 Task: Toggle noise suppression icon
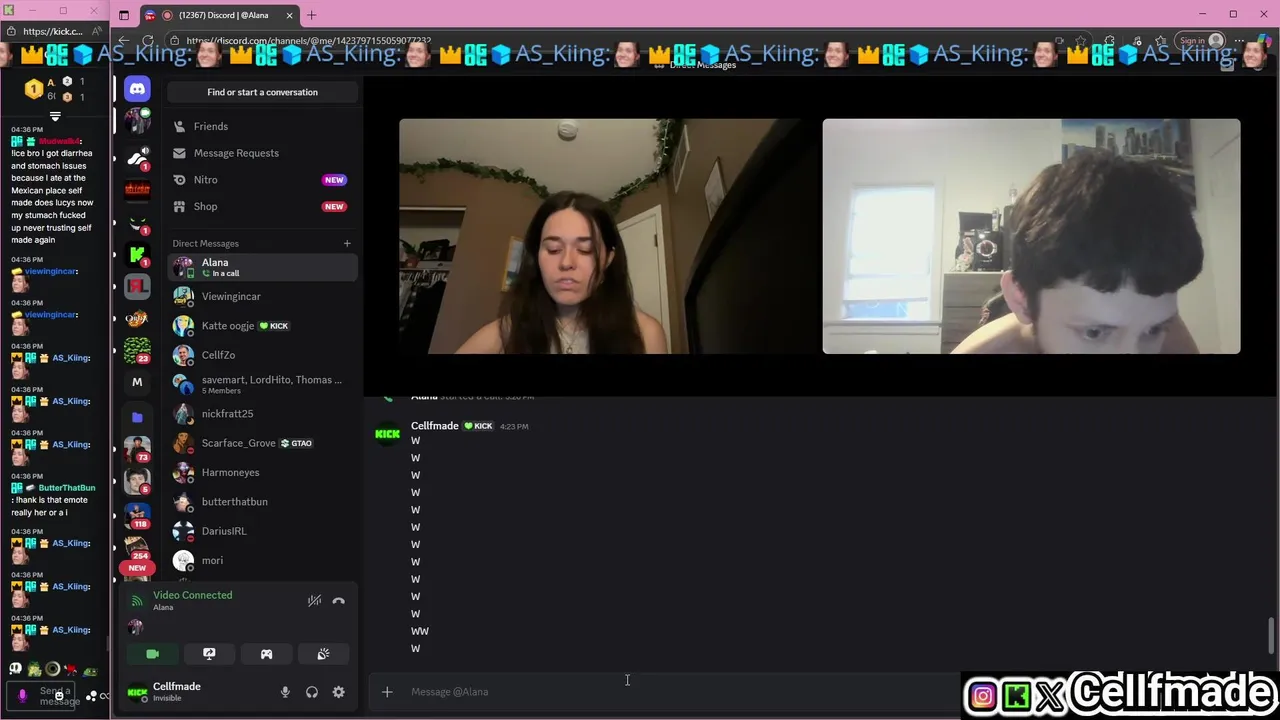click(314, 601)
